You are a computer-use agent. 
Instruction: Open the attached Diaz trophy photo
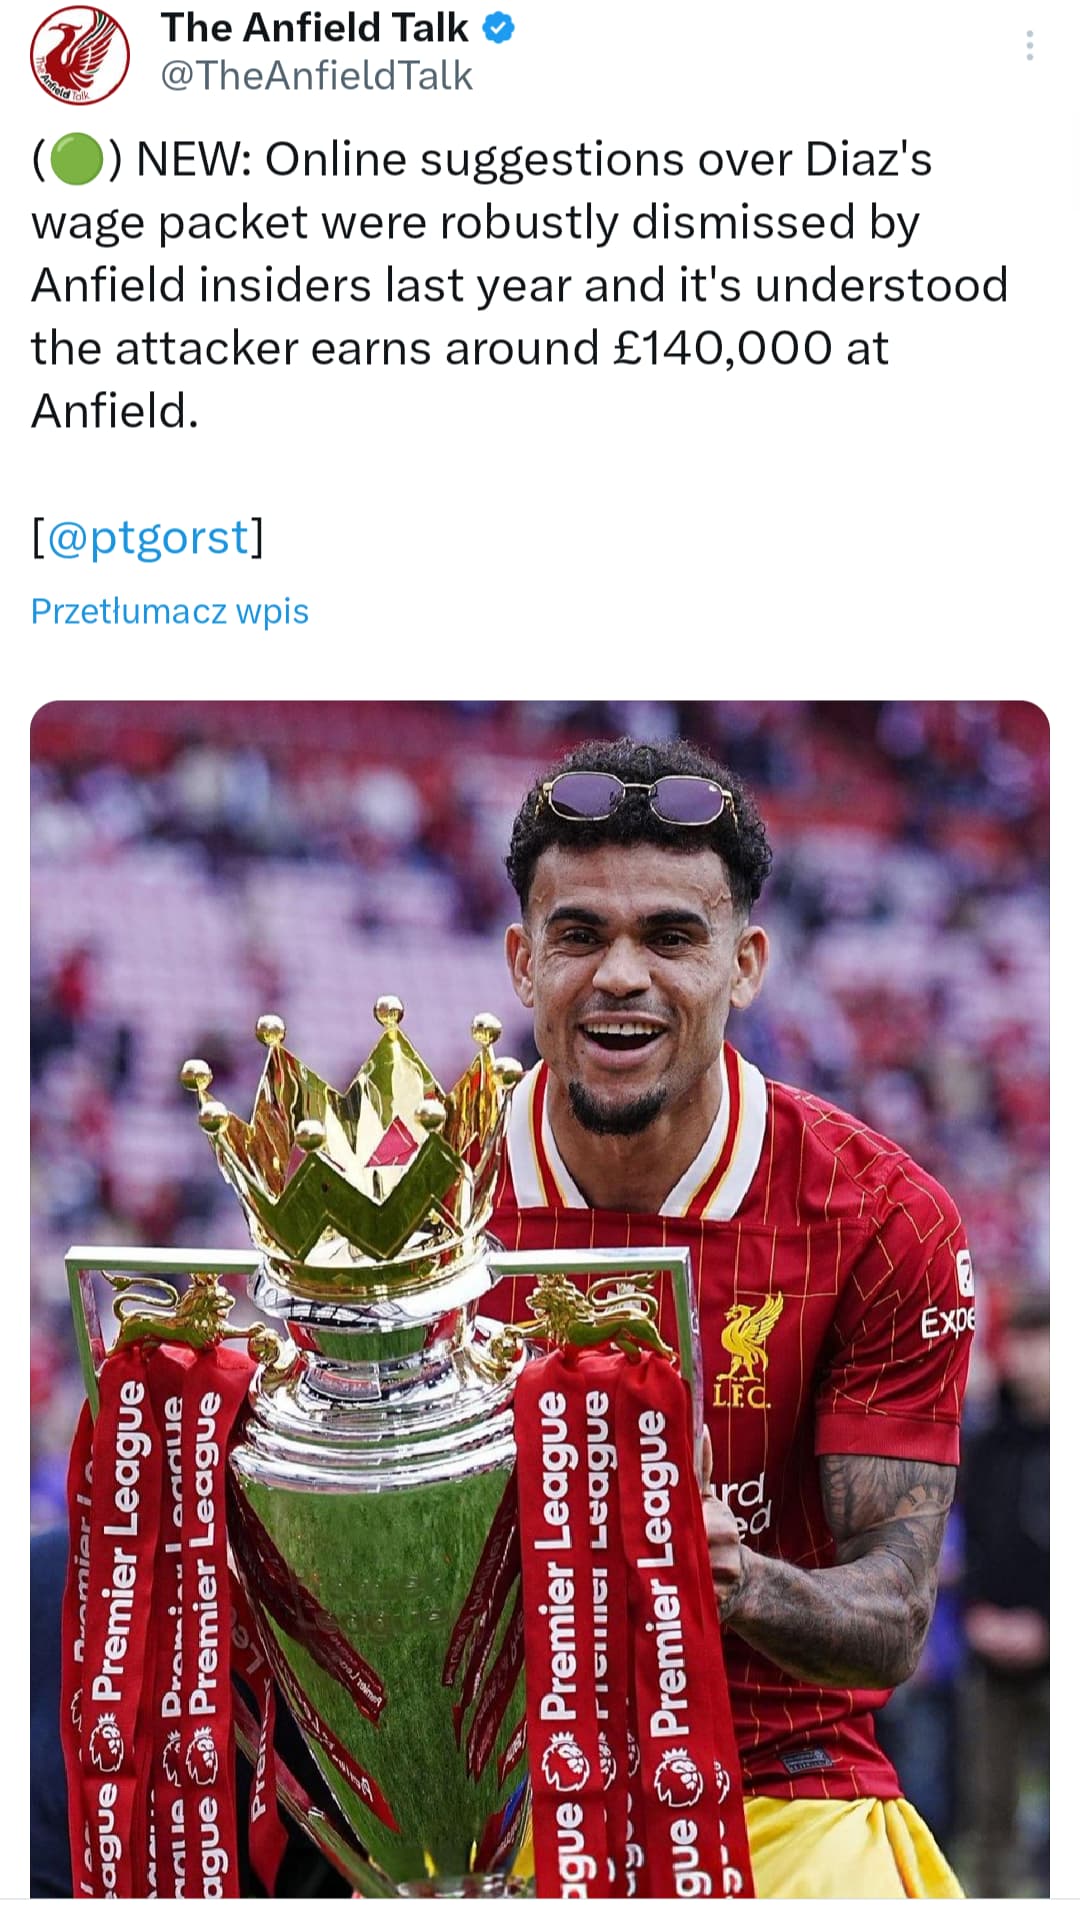tap(540, 1298)
